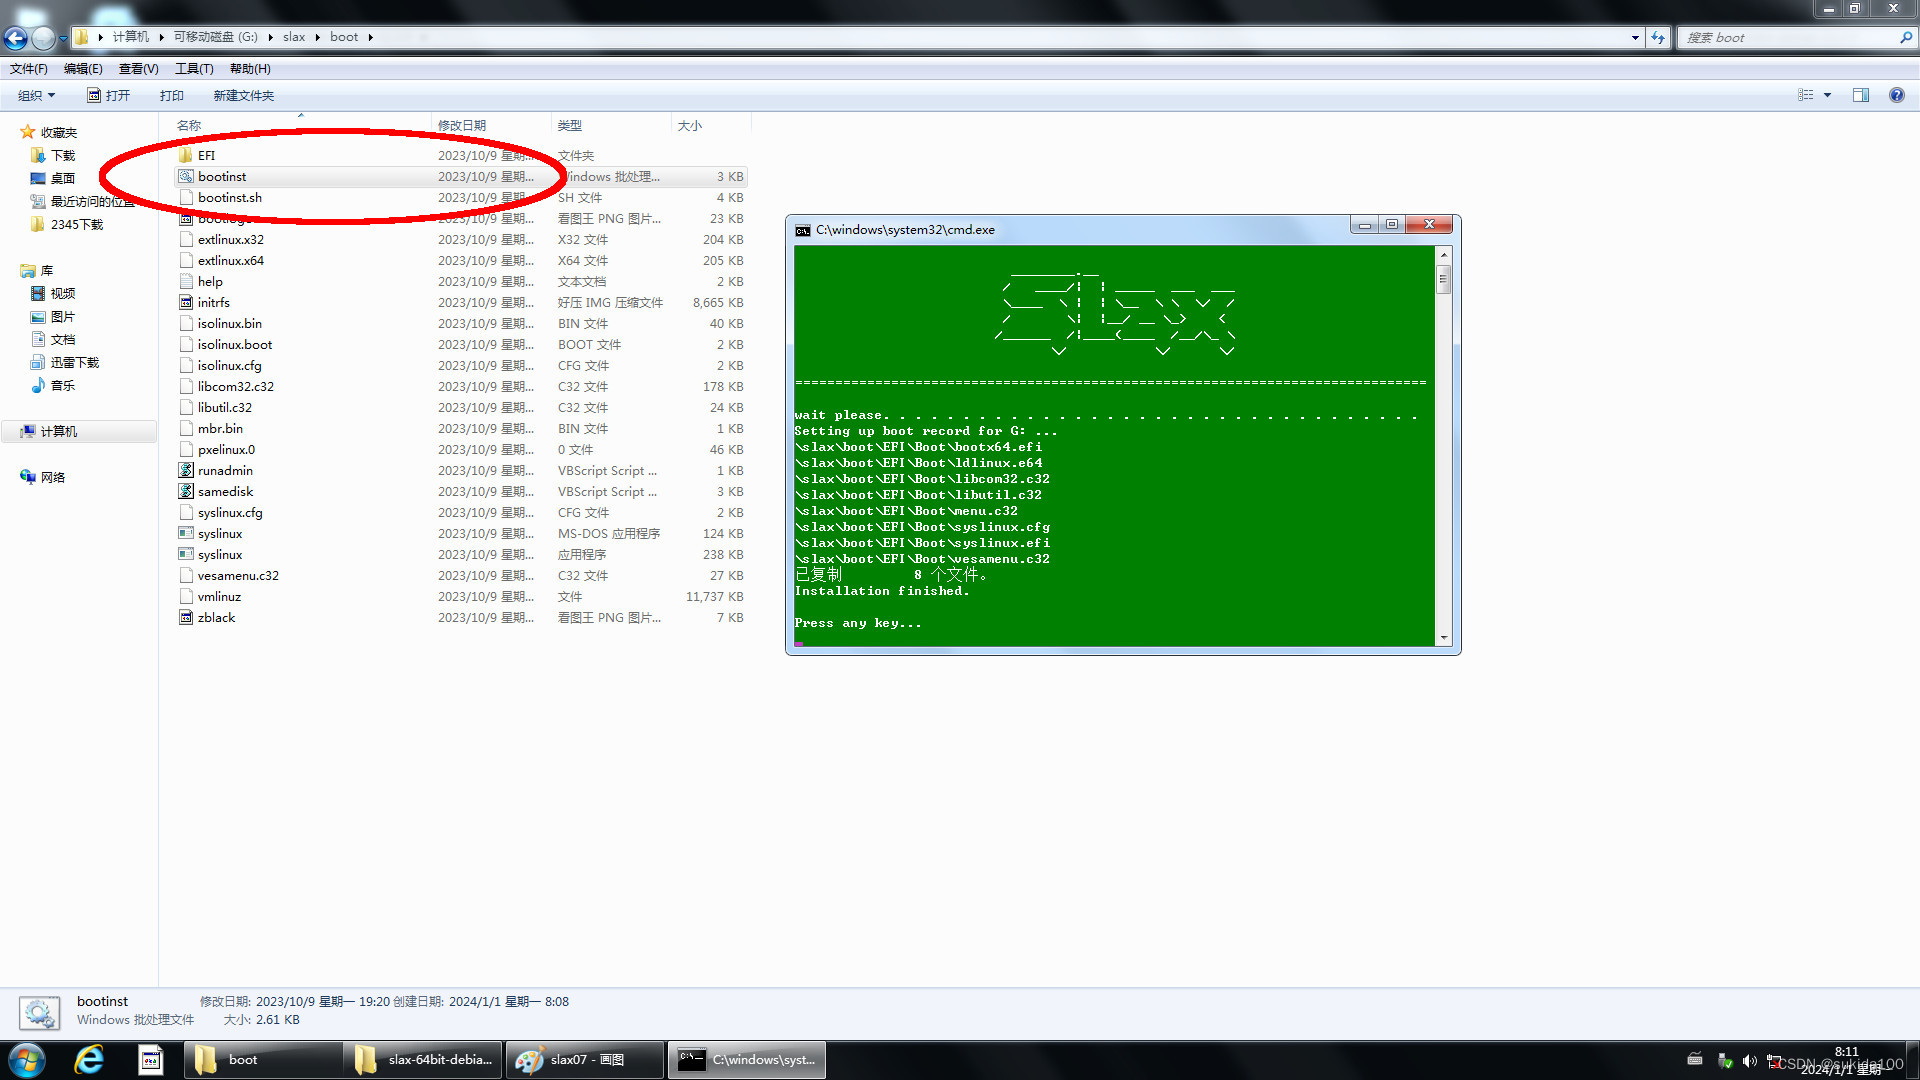Open 计算机 in the navigation pane
The height and width of the screenshot is (1080, 1920).
58,431
